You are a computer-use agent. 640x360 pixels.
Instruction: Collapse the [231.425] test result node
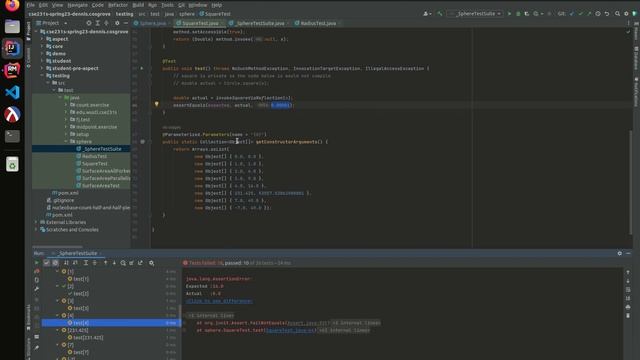coord(58,330)
